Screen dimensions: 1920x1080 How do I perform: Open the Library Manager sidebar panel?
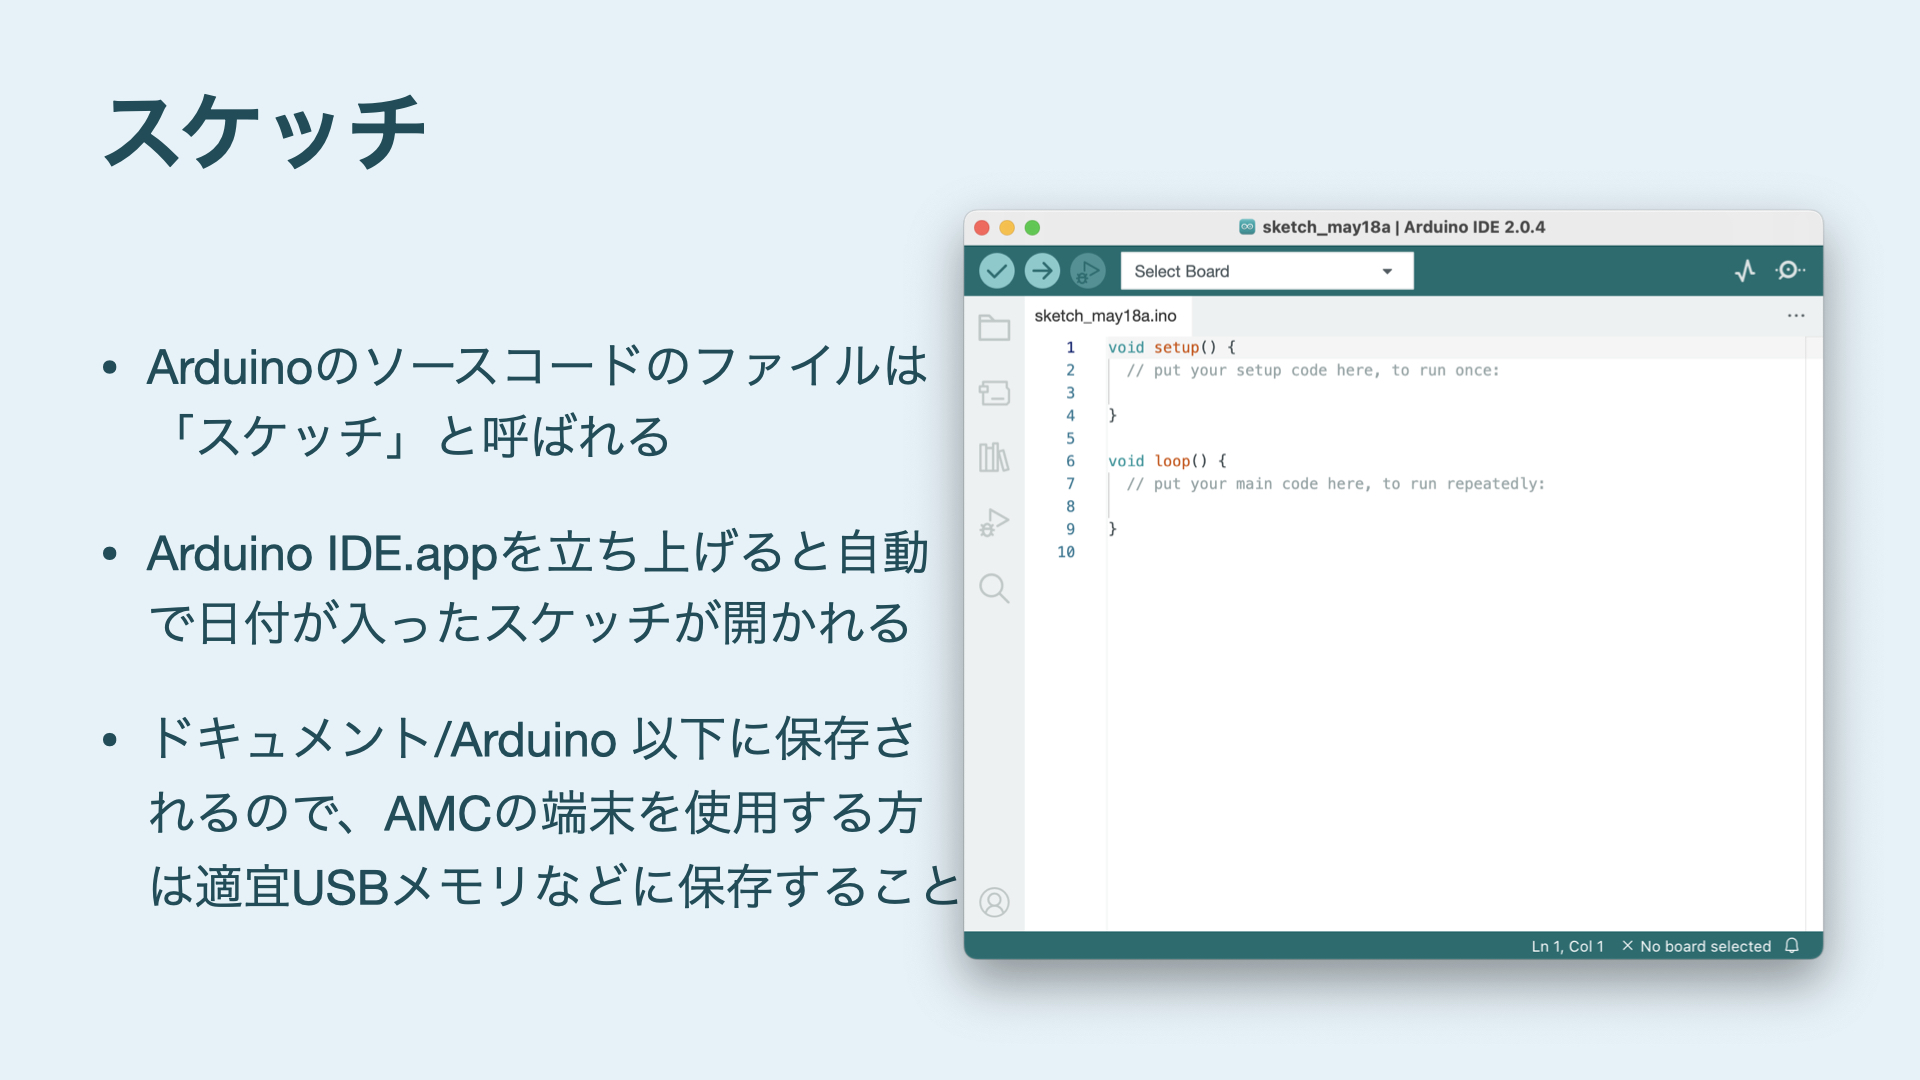pyautogui.click(x=994, y=457)
